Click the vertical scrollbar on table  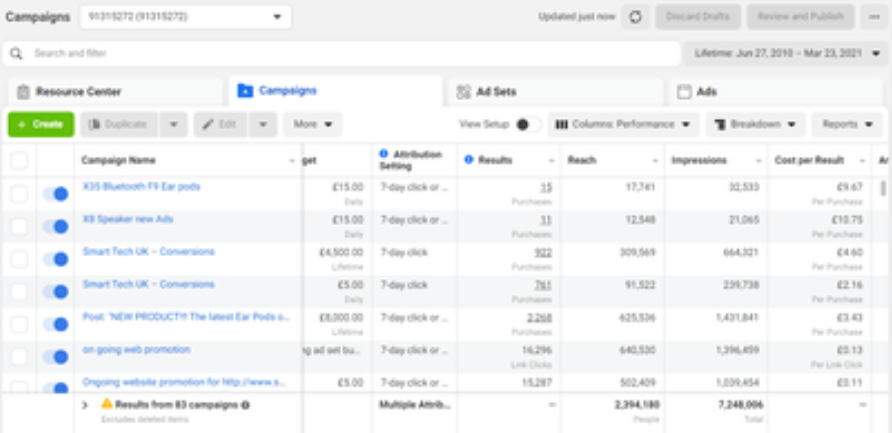[883, 188]
